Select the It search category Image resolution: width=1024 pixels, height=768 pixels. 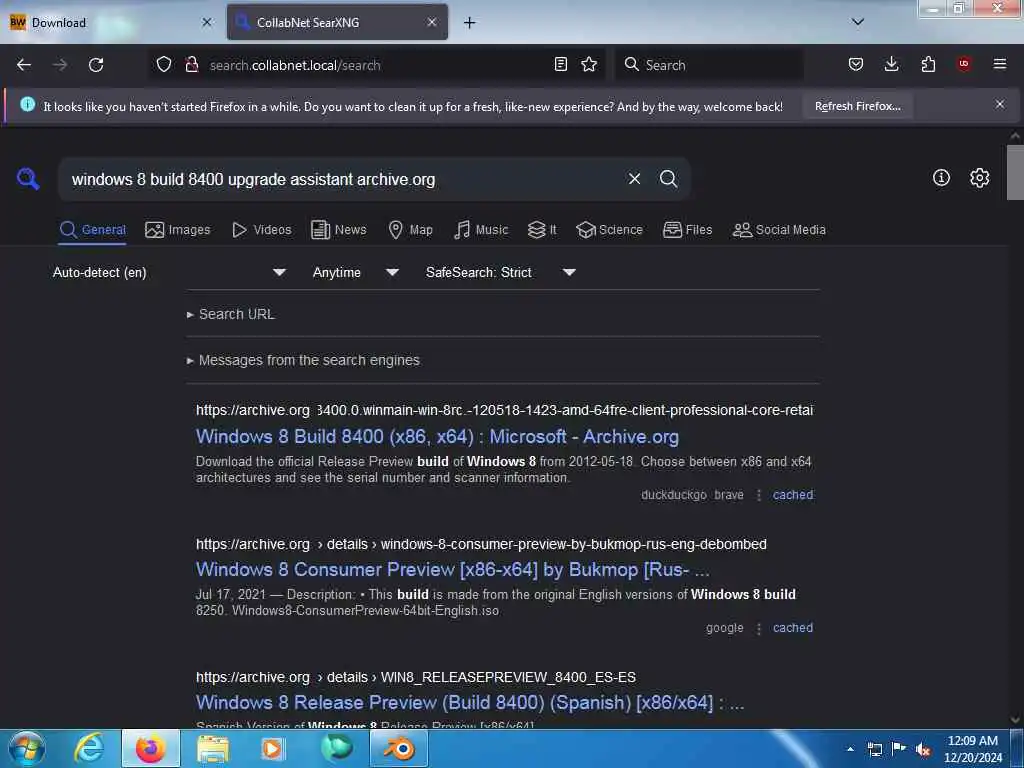click(x=542, y=230)
